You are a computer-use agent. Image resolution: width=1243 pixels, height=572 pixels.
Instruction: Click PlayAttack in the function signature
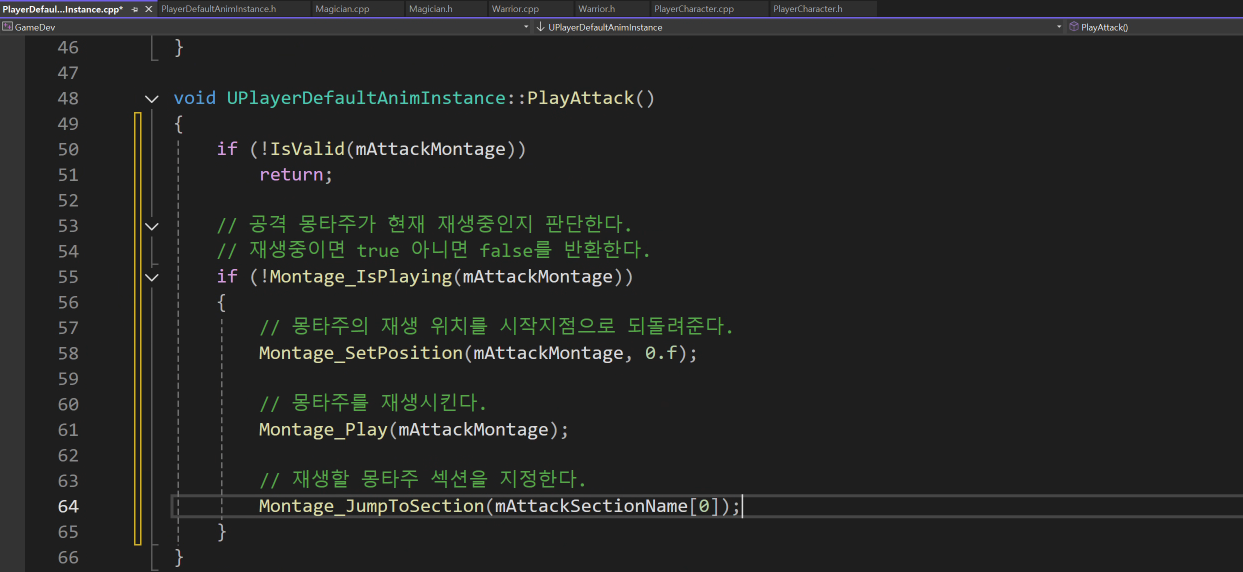click(581, 98)
